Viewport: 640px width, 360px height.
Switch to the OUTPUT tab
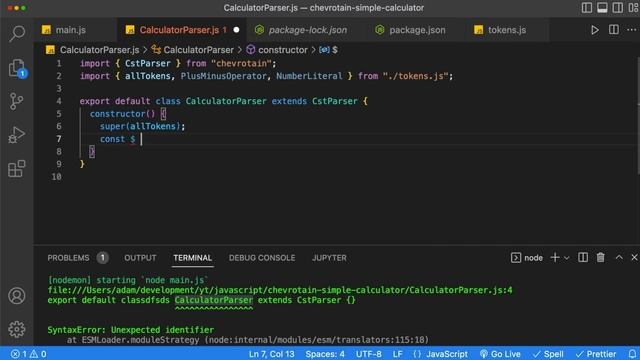(140, 258)
